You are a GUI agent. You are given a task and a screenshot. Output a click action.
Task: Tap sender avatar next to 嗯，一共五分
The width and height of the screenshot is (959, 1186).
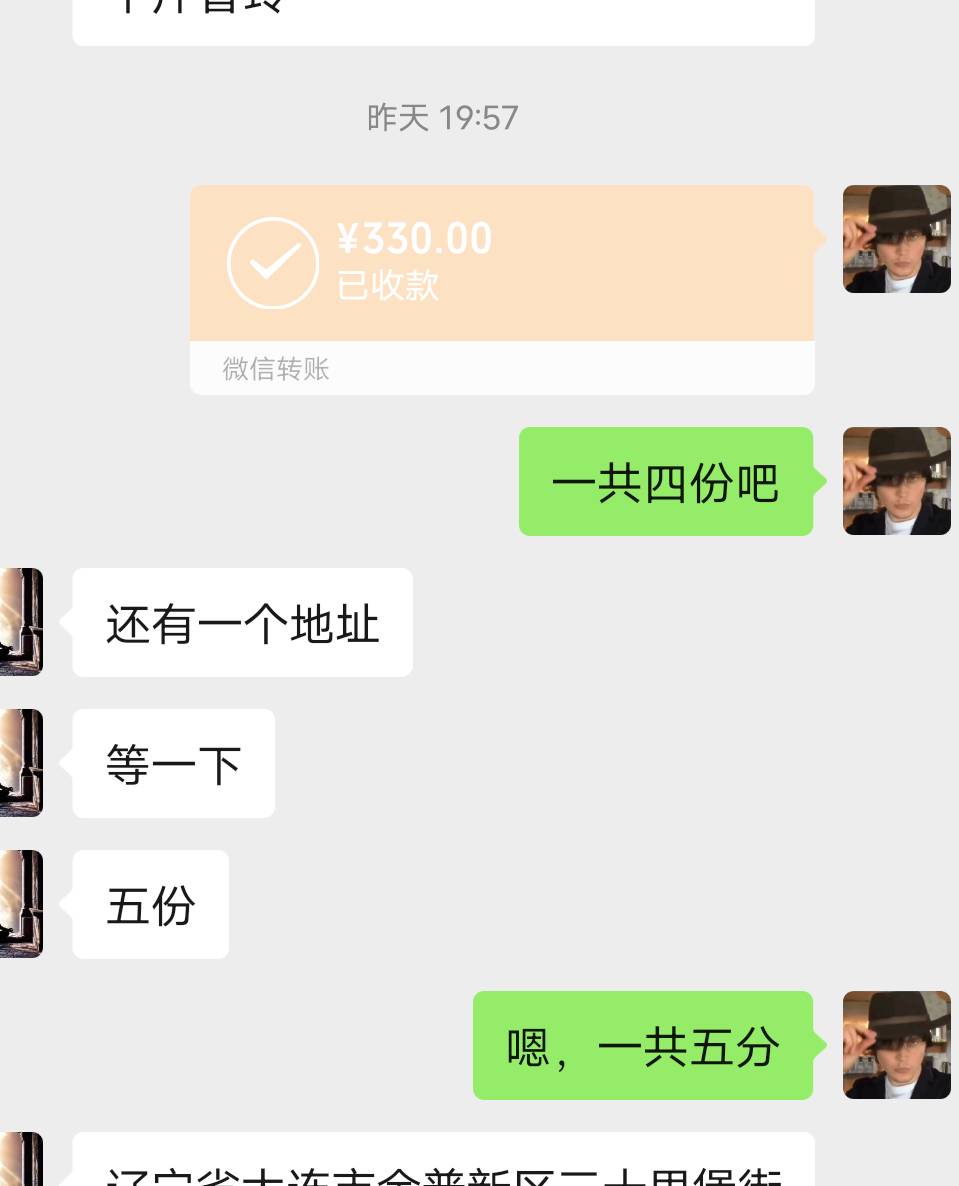point(897,1045)
